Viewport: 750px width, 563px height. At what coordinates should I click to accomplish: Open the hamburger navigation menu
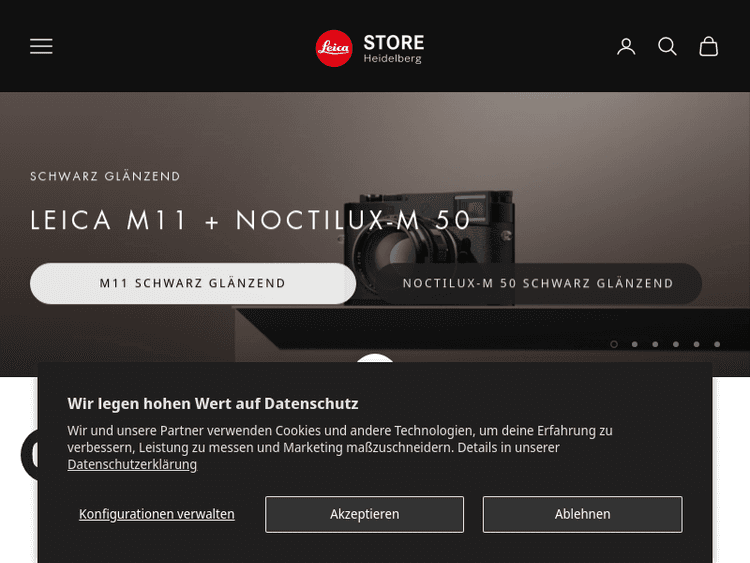41,46
